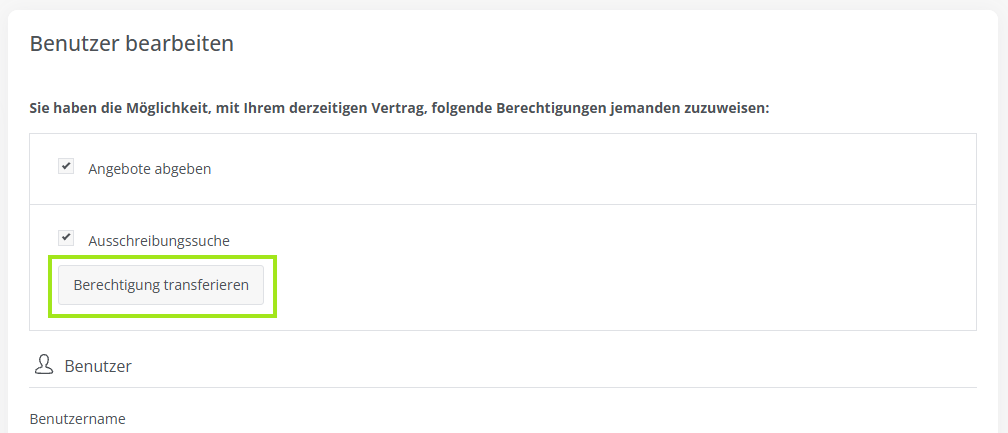Image resolution: width=1008 pixels, height=433 pixels.
Task: Toggle the Ausschreibungssuche checkbox
Action: 66,238
